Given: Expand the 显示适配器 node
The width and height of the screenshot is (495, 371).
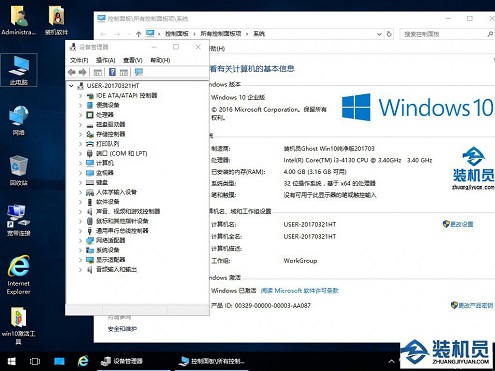Looking at the screenshot, I should pyautogui.click(x=80, y=260).
